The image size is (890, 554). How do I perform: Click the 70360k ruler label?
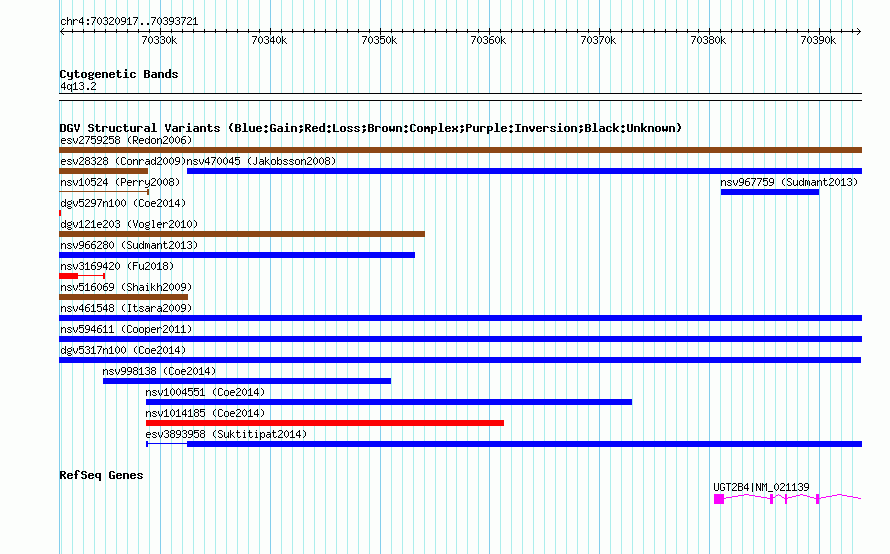tap(489, 40)
